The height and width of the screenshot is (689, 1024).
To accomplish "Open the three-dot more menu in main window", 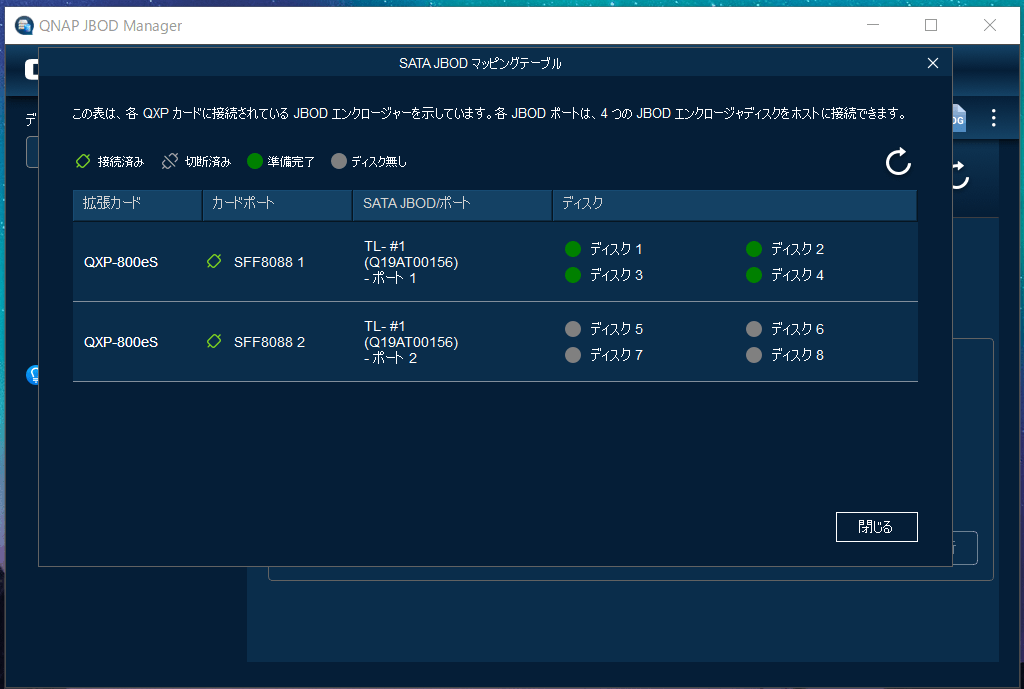I will (x=993, y=118).
